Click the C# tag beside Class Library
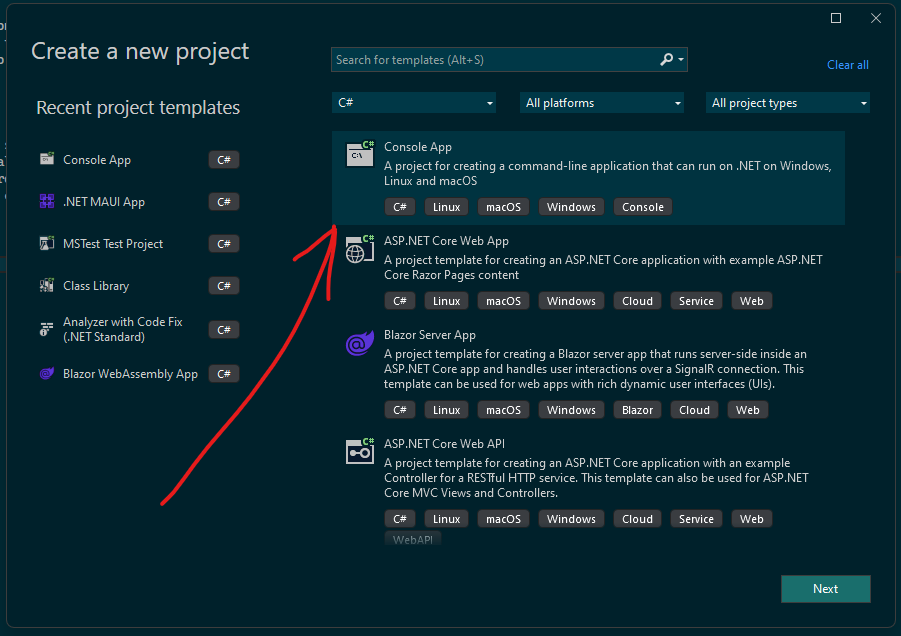 pos(224,286)
